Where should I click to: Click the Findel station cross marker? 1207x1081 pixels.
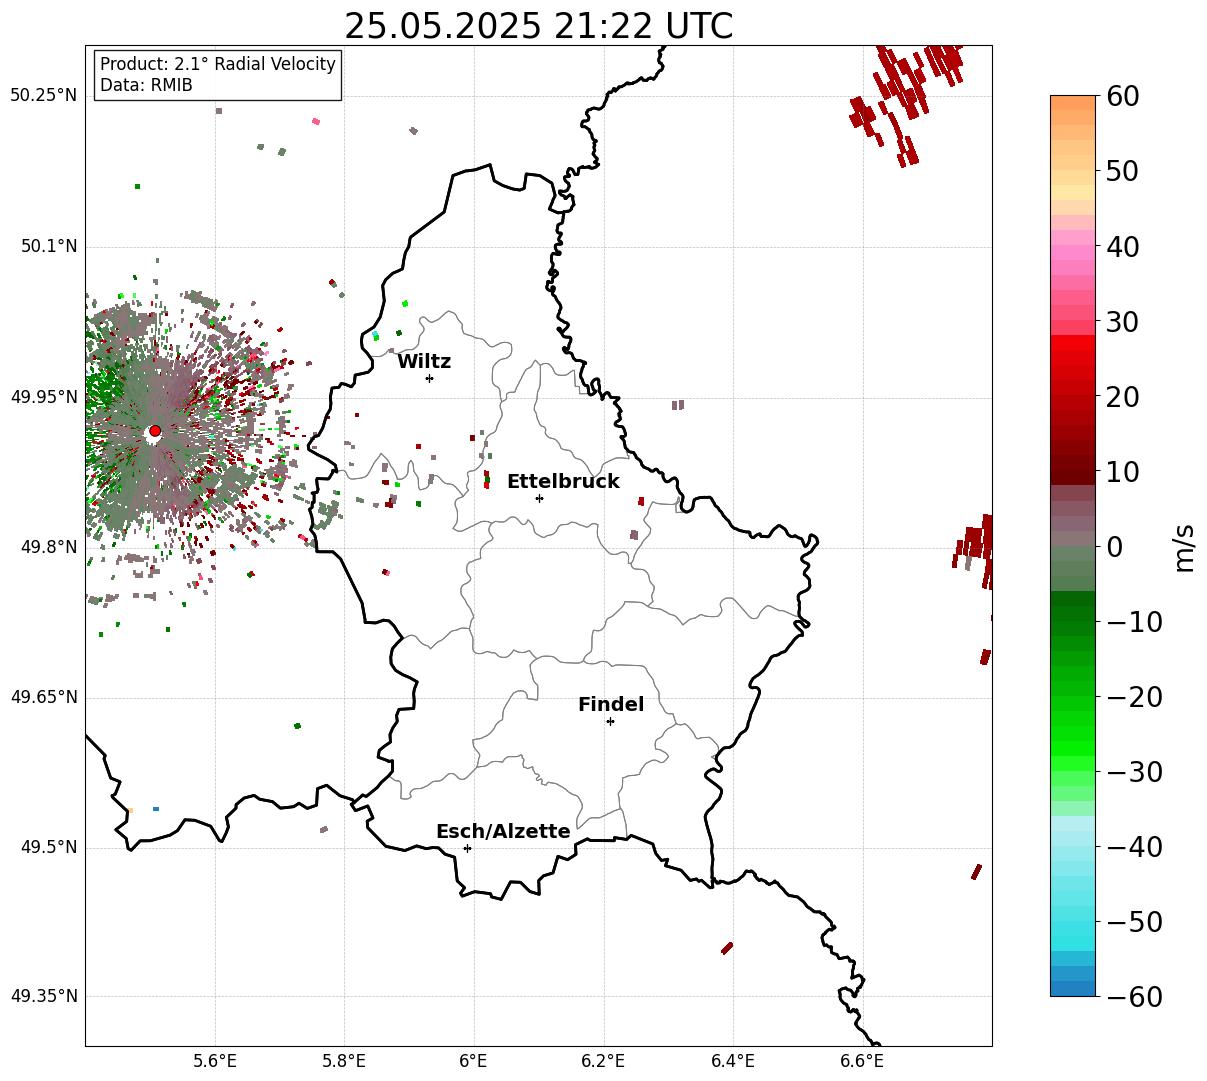(x=610, y=721)
